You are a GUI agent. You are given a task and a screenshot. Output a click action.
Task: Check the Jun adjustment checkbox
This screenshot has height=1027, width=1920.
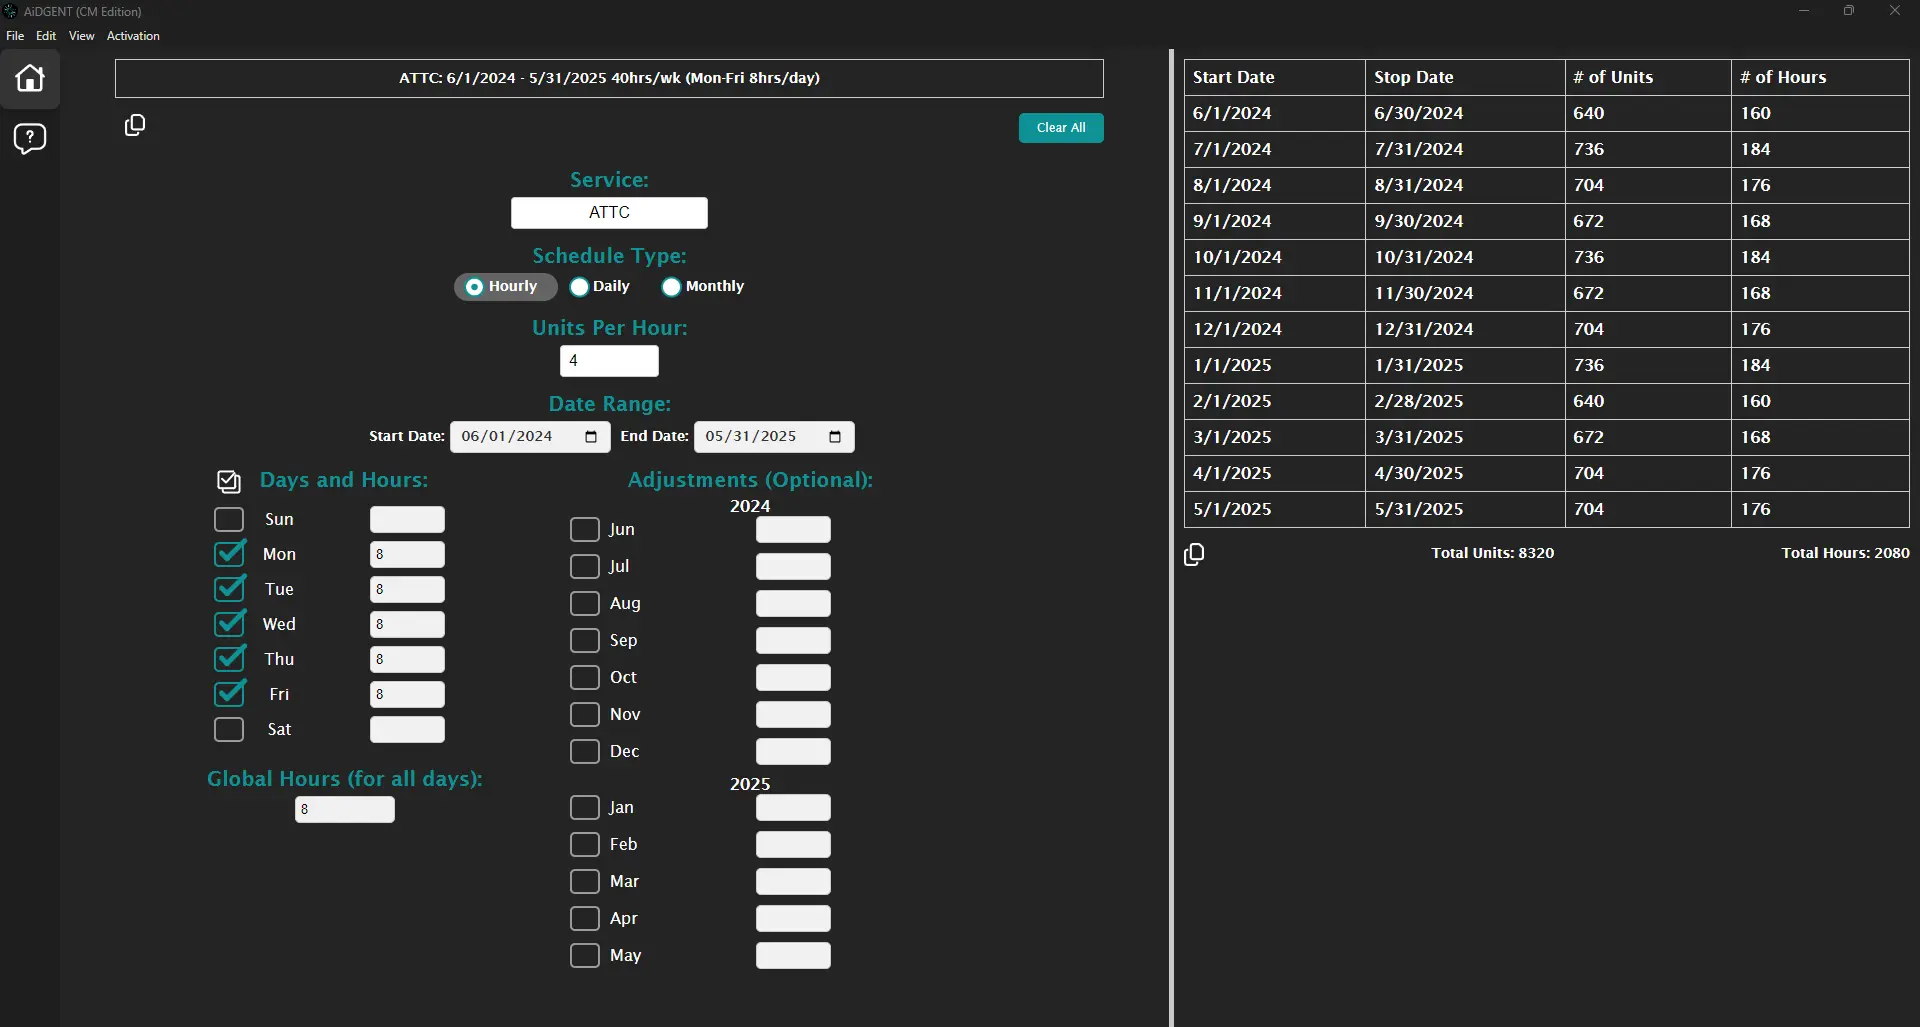585,529
